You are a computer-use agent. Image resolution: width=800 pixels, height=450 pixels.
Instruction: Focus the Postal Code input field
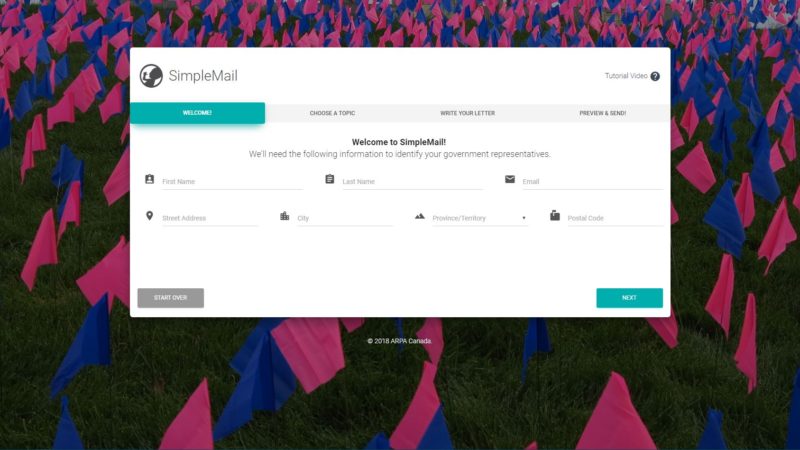pos(615,218)
